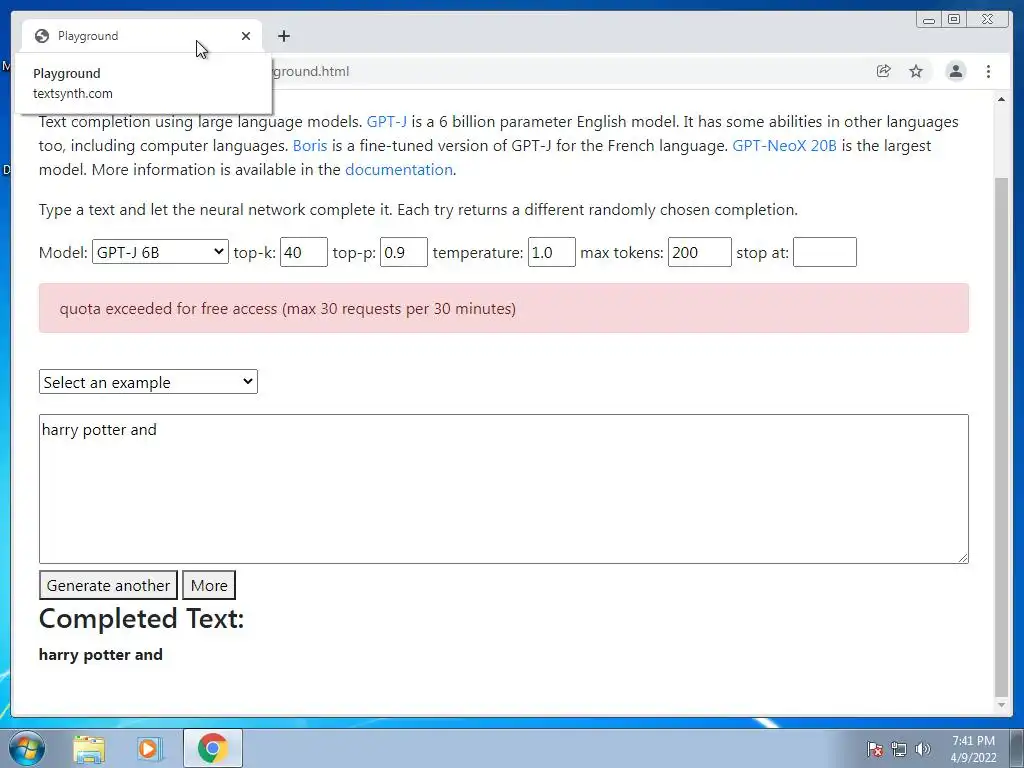1024x768 pixels.
Task: Open the Boris link
Action: click(x=310, y=146)
